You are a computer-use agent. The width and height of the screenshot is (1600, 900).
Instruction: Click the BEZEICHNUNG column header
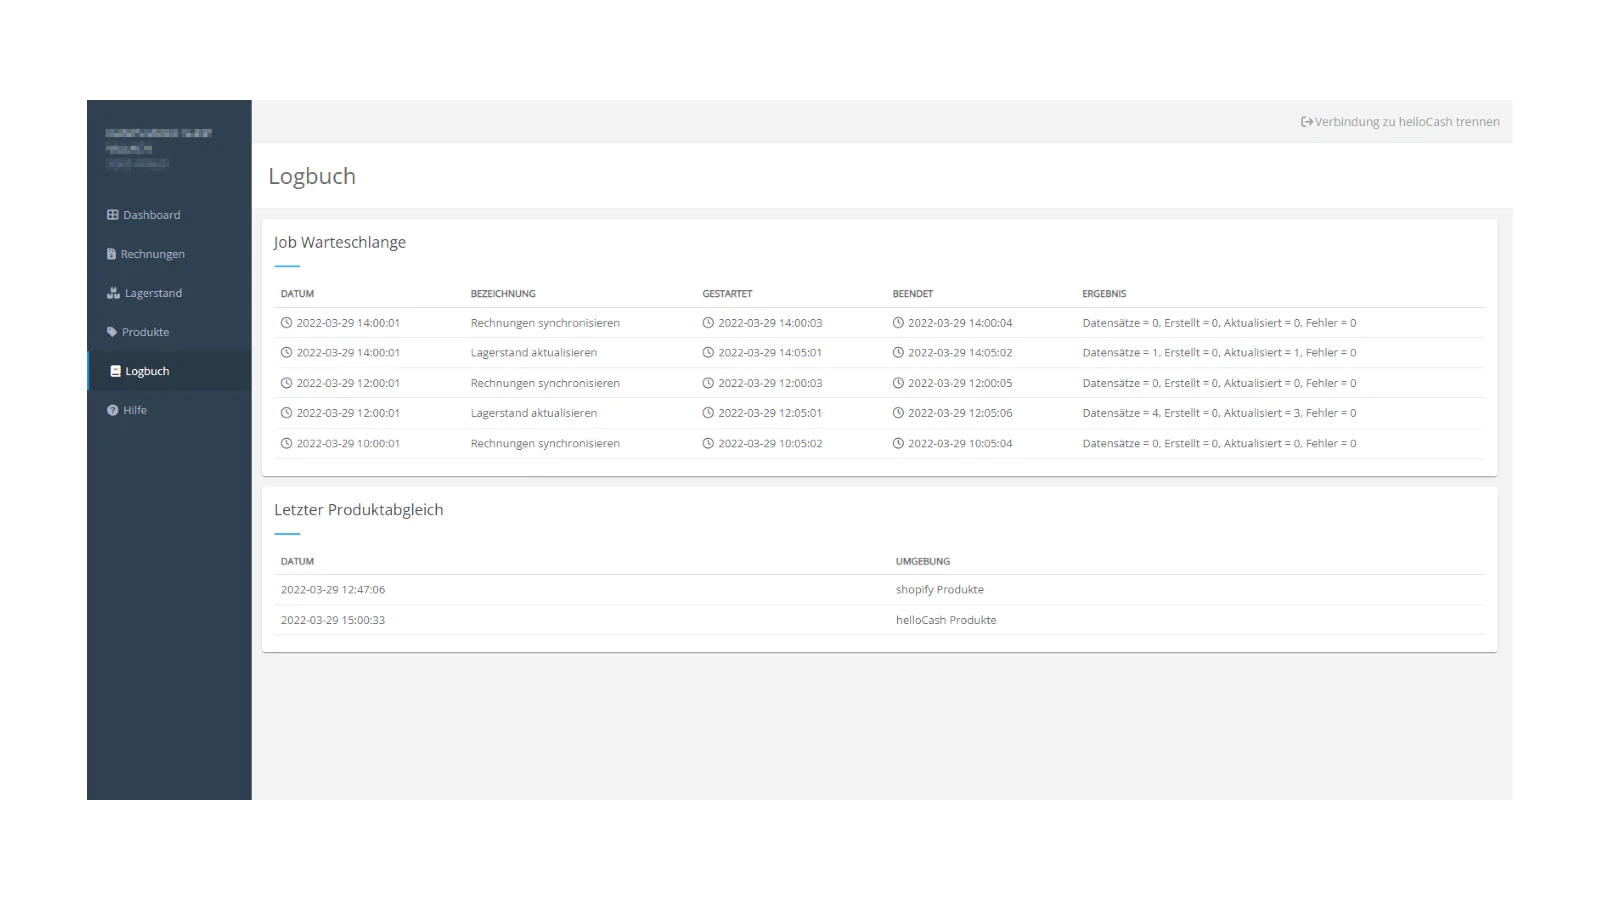tap(503, 294)
